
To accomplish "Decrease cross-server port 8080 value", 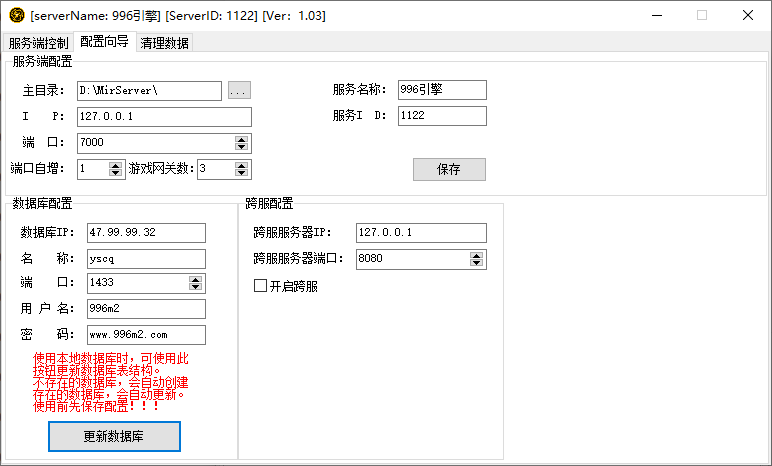I will [477, 264].
